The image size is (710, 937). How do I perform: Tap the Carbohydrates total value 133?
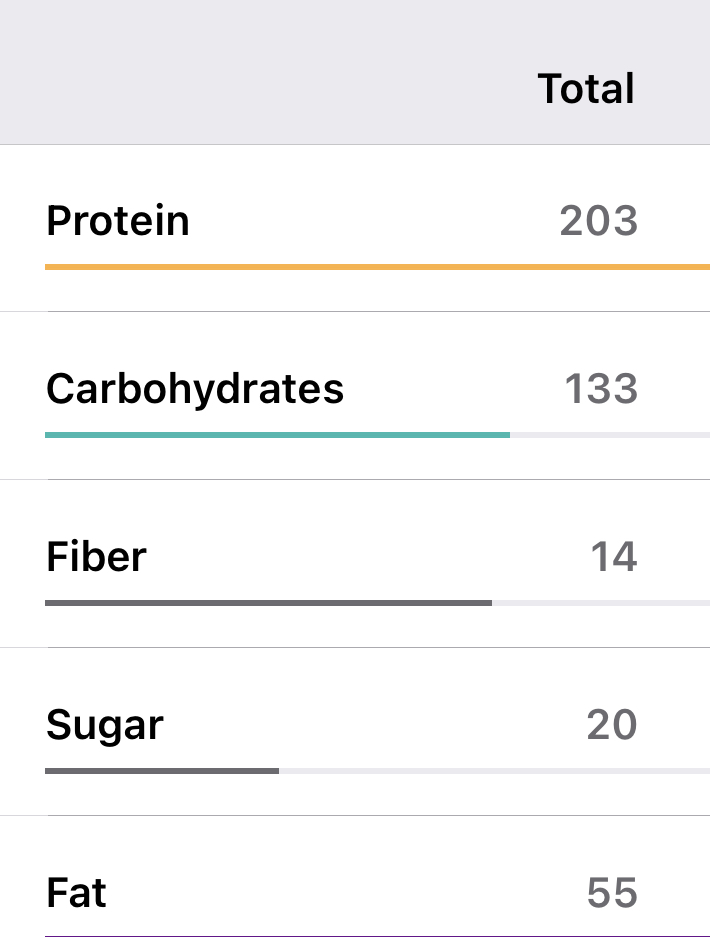600,388
